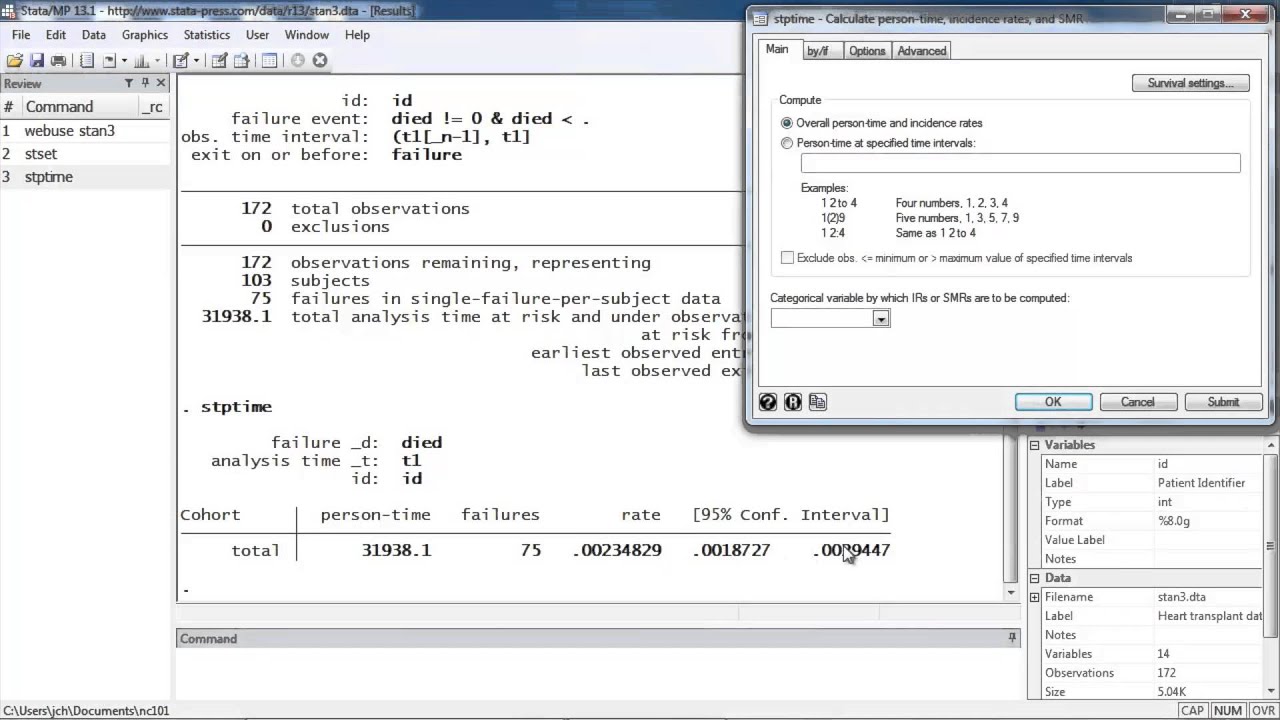The height and width of the screenshot is (720, 1280).
Task: Toggle the OVR status bar indicator
Action: pyautogui.click(x=1263, y=711)
